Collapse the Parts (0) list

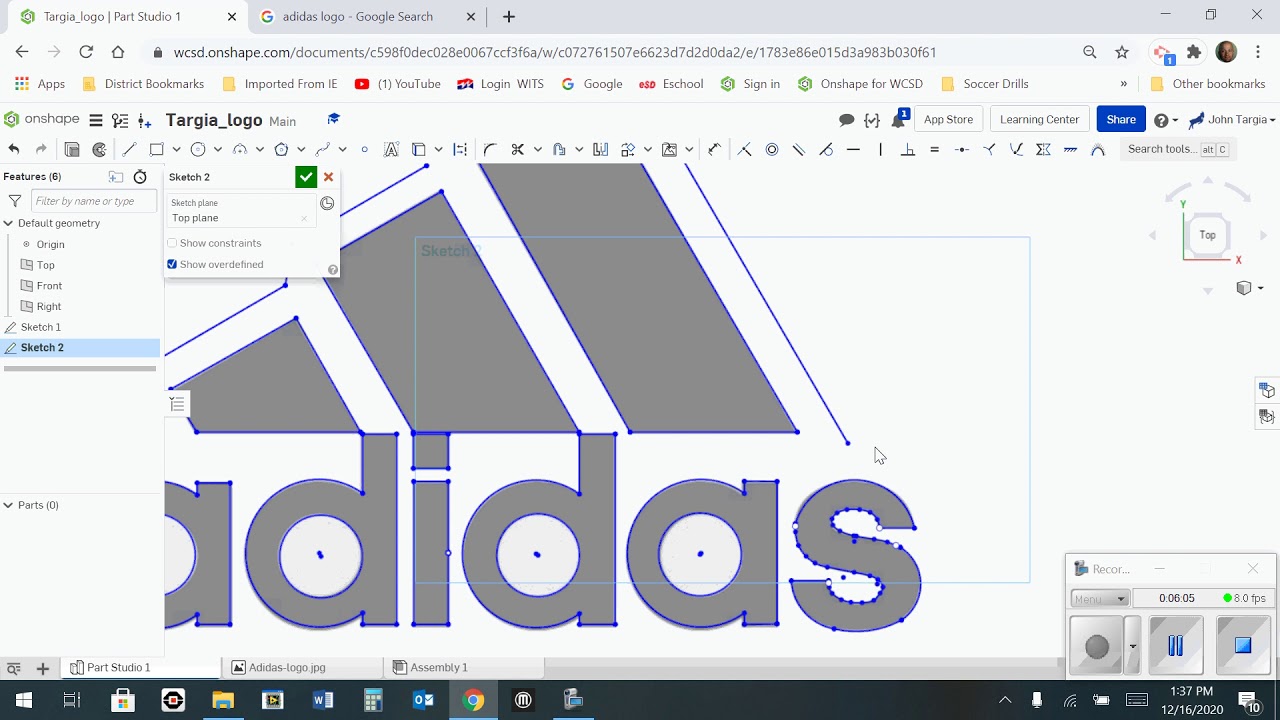[8, 505]
